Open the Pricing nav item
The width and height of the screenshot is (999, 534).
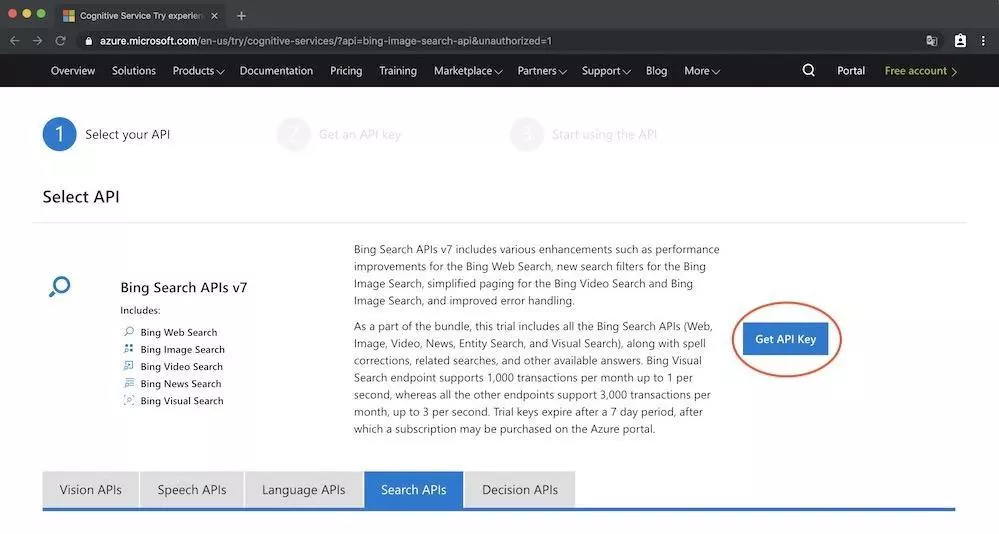coord(346,71)
